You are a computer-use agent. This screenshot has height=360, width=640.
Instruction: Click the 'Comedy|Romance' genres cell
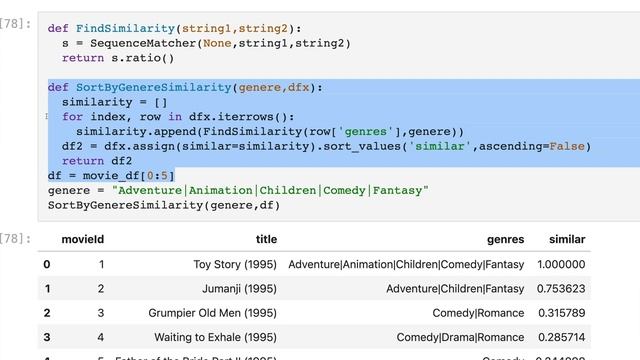point(478,313)
